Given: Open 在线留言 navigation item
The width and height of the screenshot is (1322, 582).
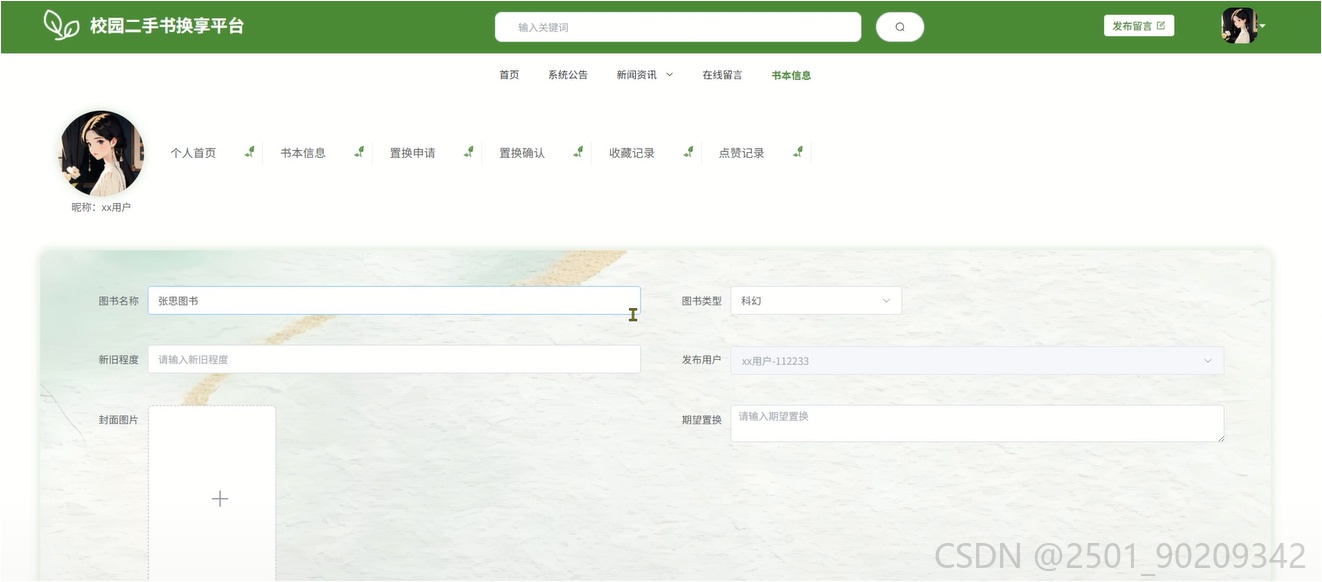Looking at the screenshot, I should [722, 75].
